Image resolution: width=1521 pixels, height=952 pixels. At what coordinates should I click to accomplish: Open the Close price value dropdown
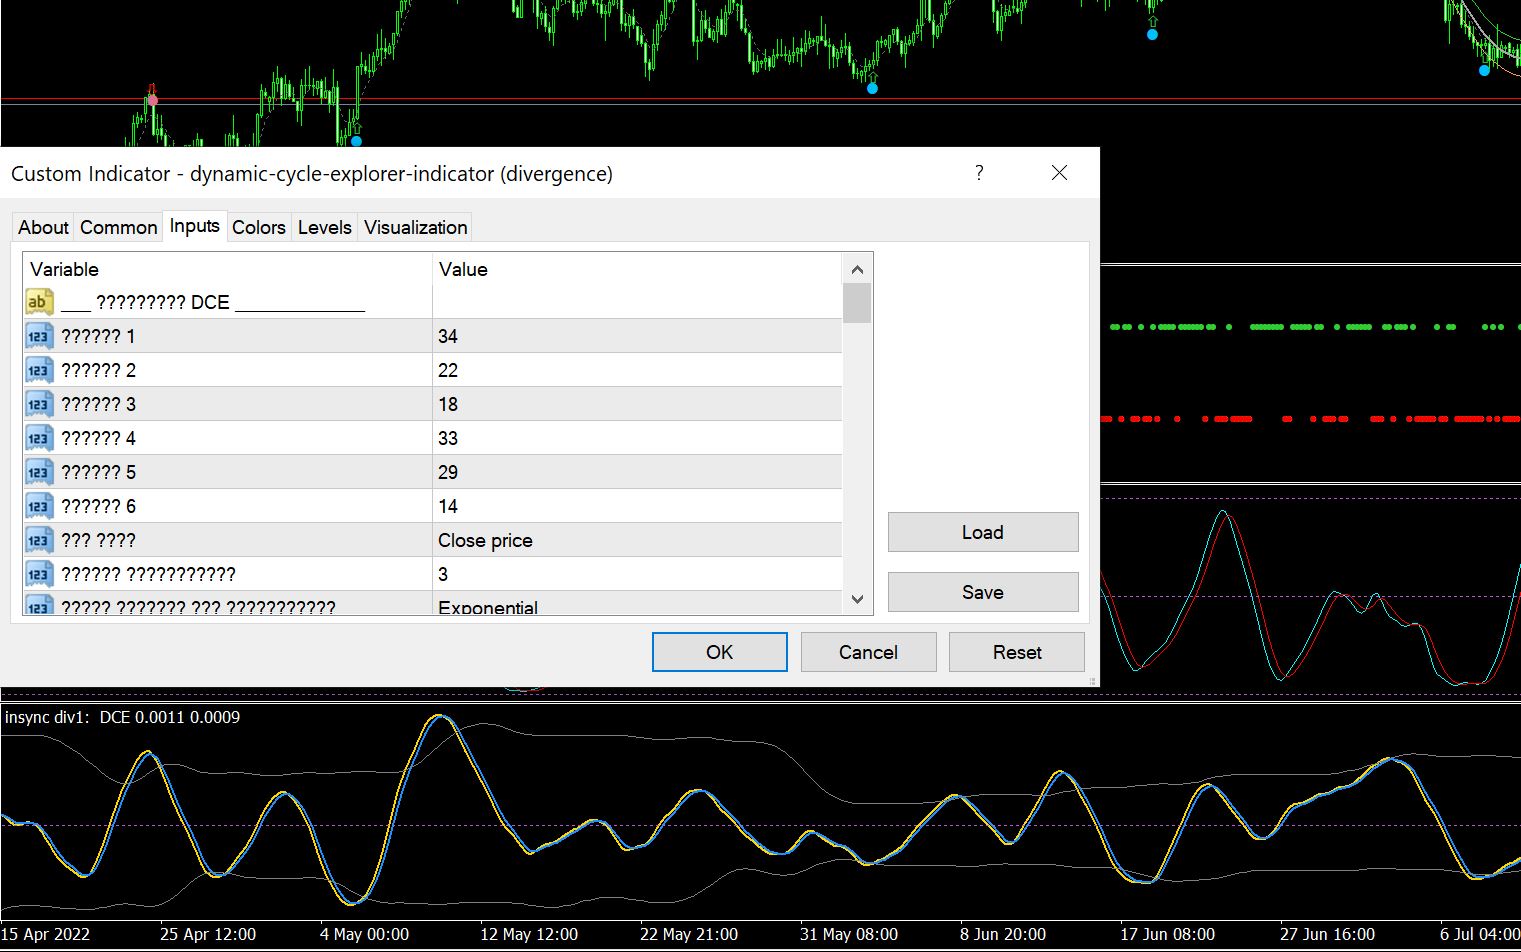click(x=638, y=540)
